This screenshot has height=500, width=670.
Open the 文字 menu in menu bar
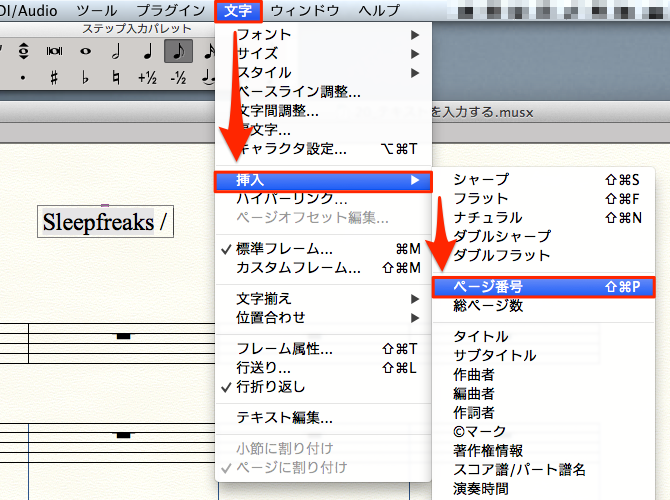pos(238,11)
